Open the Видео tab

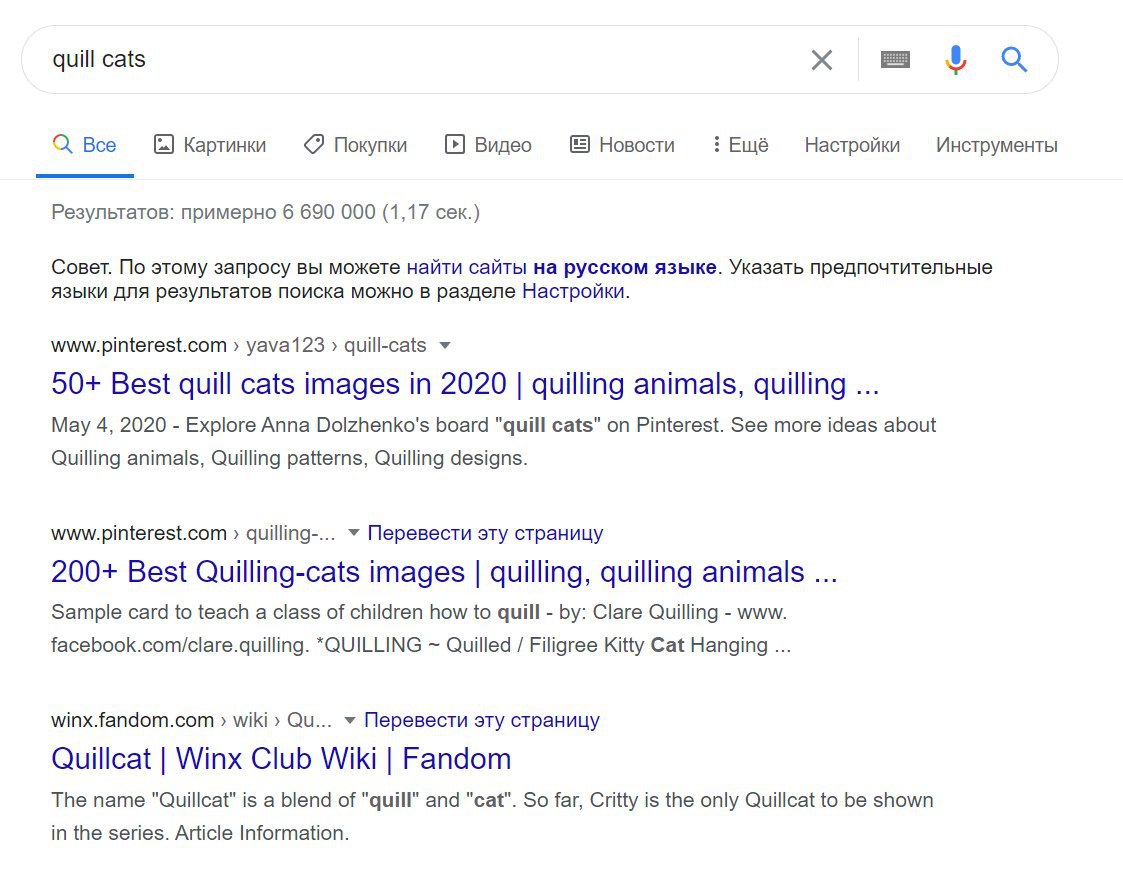tap(488, 145)
